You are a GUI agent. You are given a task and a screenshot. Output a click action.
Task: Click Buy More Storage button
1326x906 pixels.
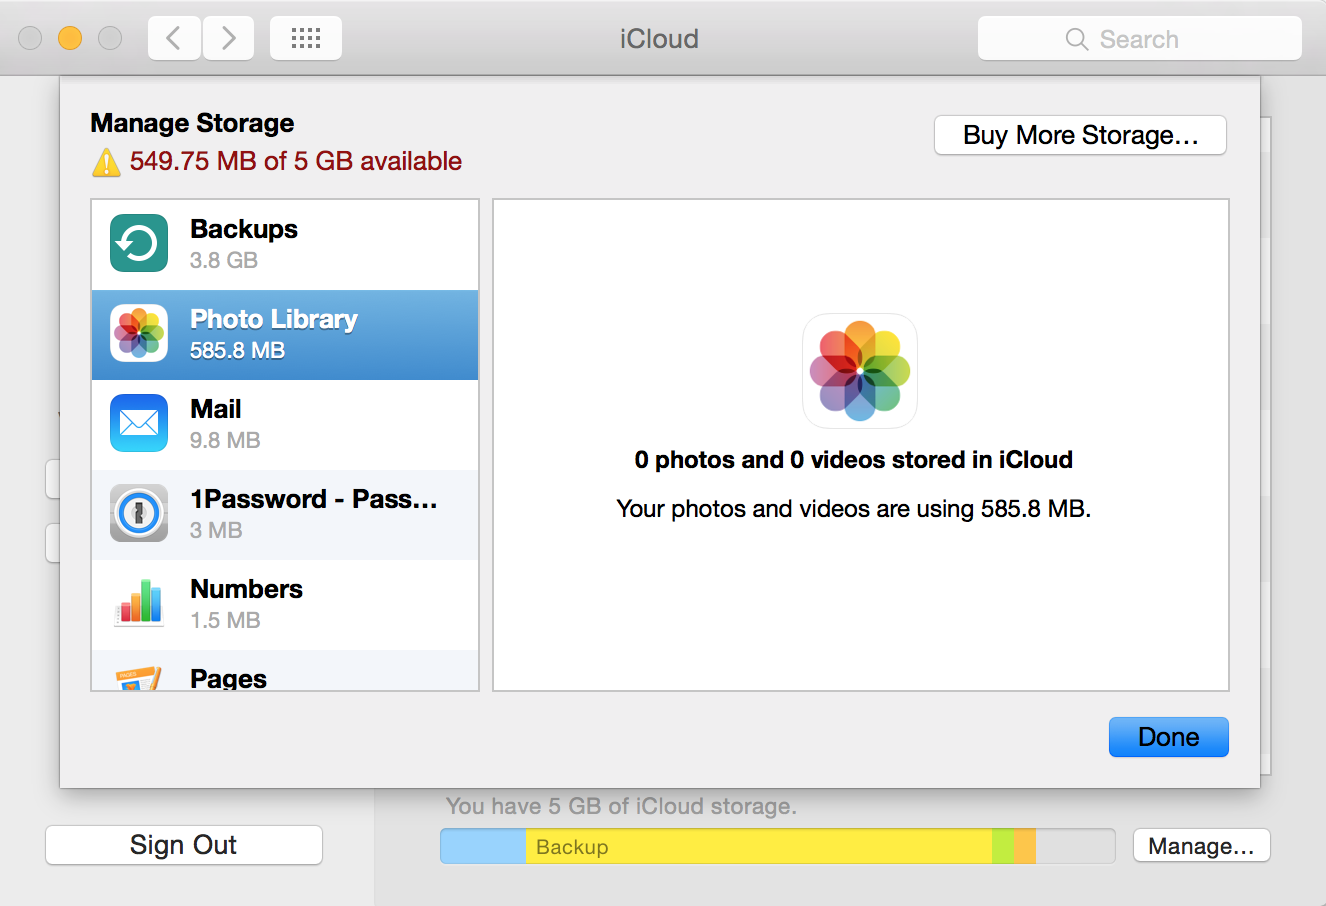coord(1080,135)
